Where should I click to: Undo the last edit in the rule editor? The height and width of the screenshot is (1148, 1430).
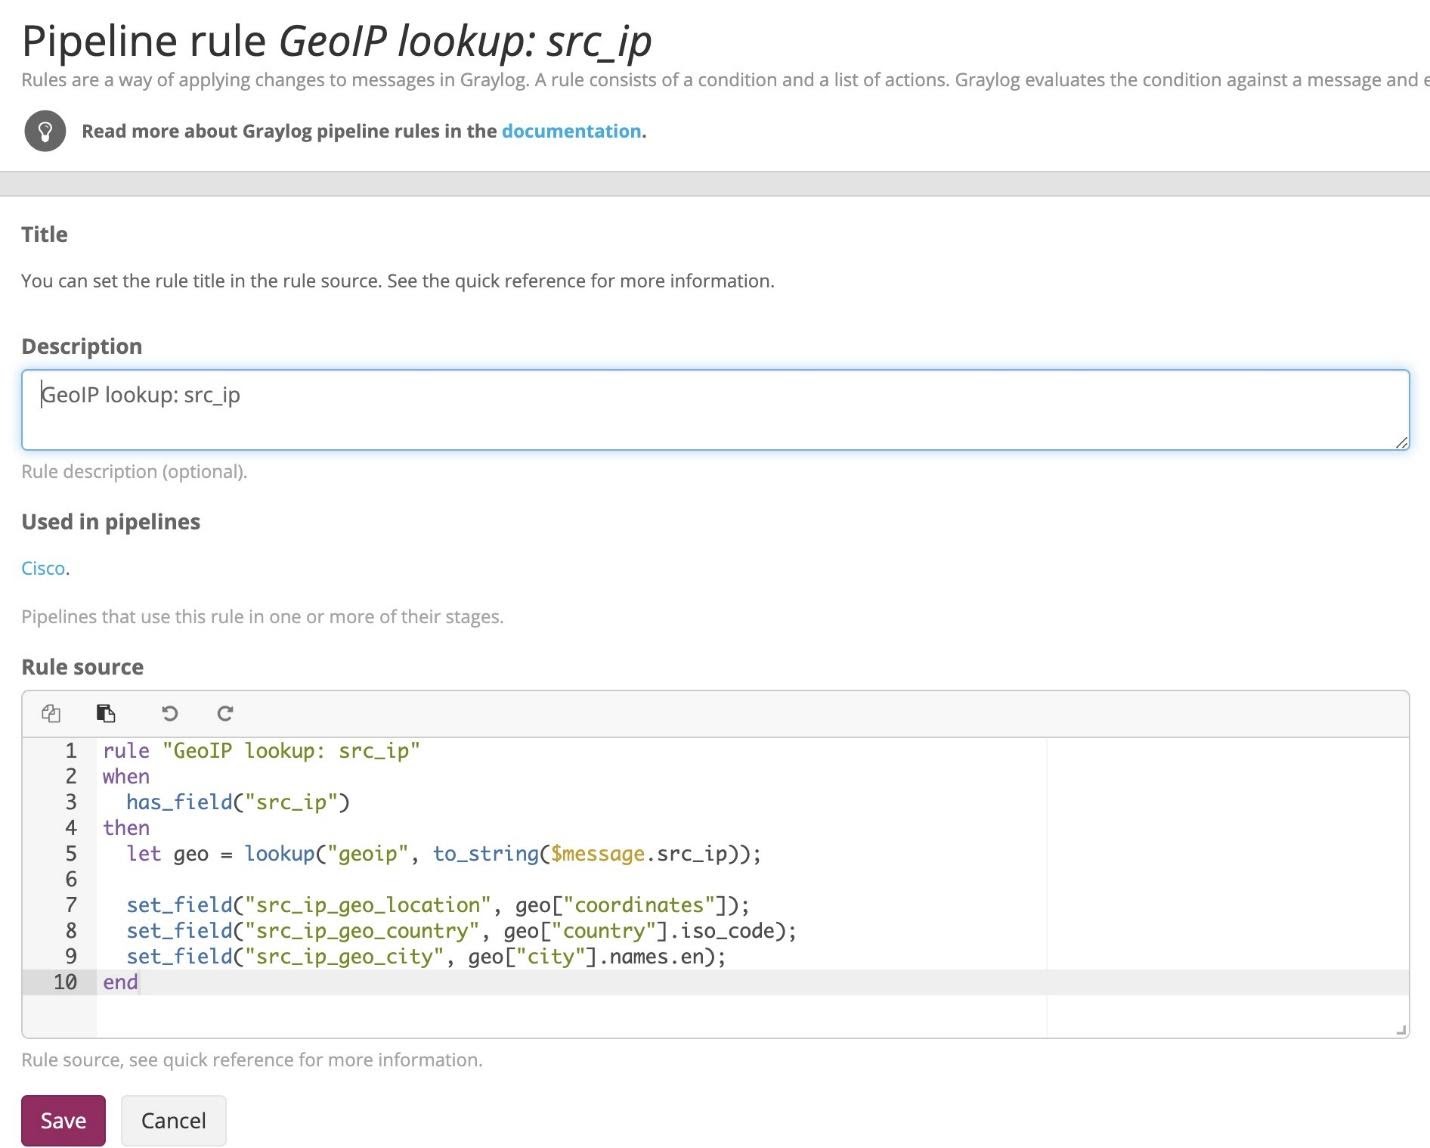(x=169, y=713)
